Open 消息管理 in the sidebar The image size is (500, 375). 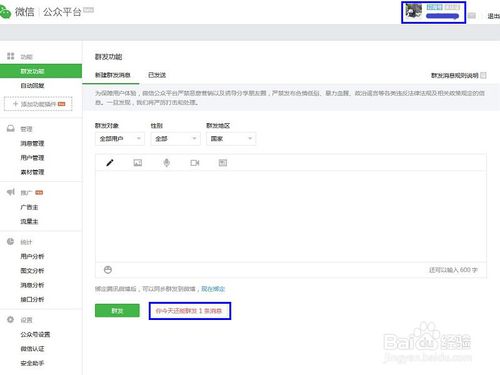[32, 143]
